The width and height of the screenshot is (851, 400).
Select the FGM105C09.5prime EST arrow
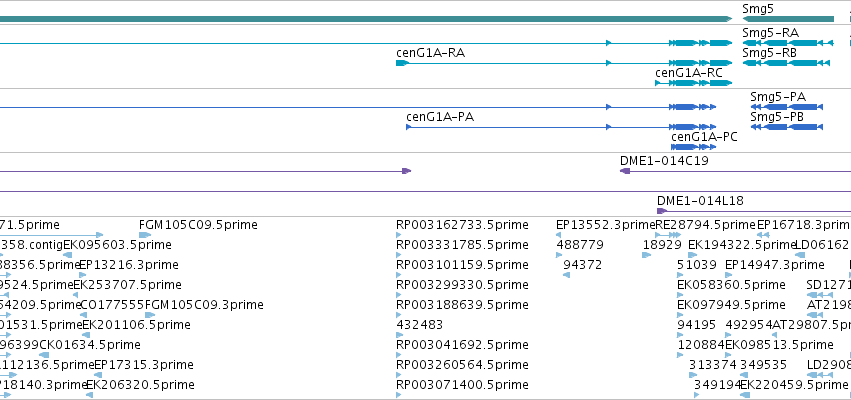[x=145, y=235]
